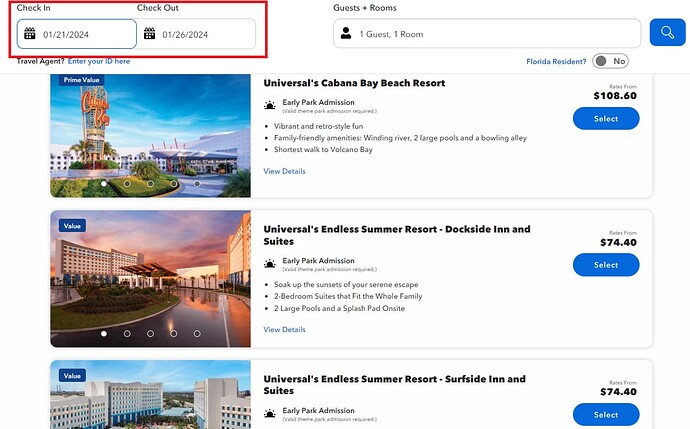Click the Check In calendar icon
Screen dimensions: 690x429
(30, 34)
